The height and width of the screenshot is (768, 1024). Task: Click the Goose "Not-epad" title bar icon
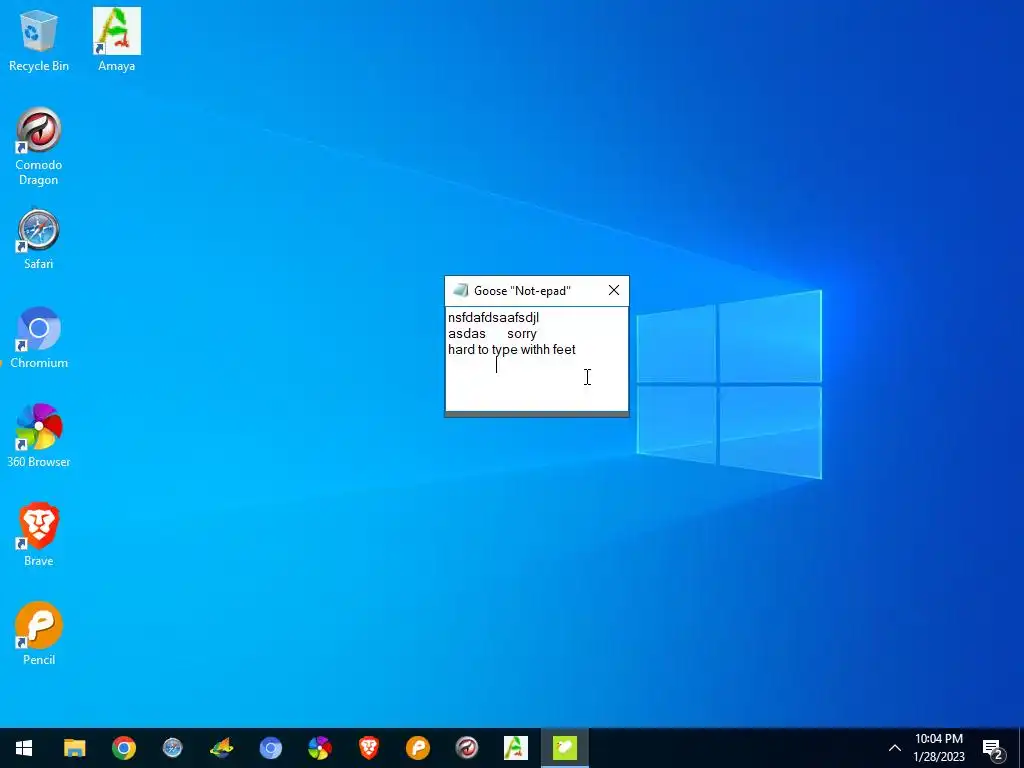pyautogui.click(x=460, y=290)
